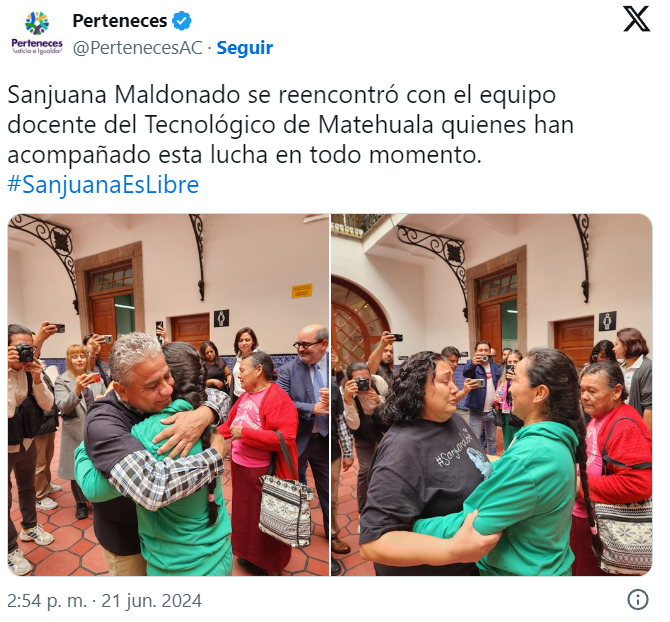Click the patterned handbag in left photo

pyautogui.click(x=285, y=508)
